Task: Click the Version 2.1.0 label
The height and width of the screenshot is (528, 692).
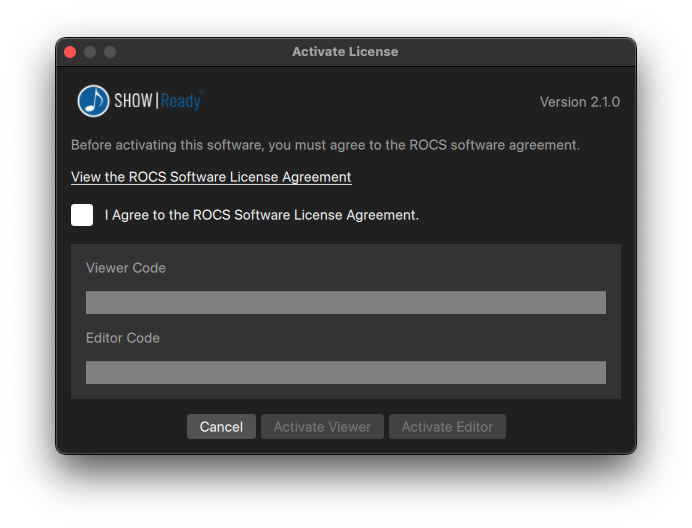Action: coord(579,102)
